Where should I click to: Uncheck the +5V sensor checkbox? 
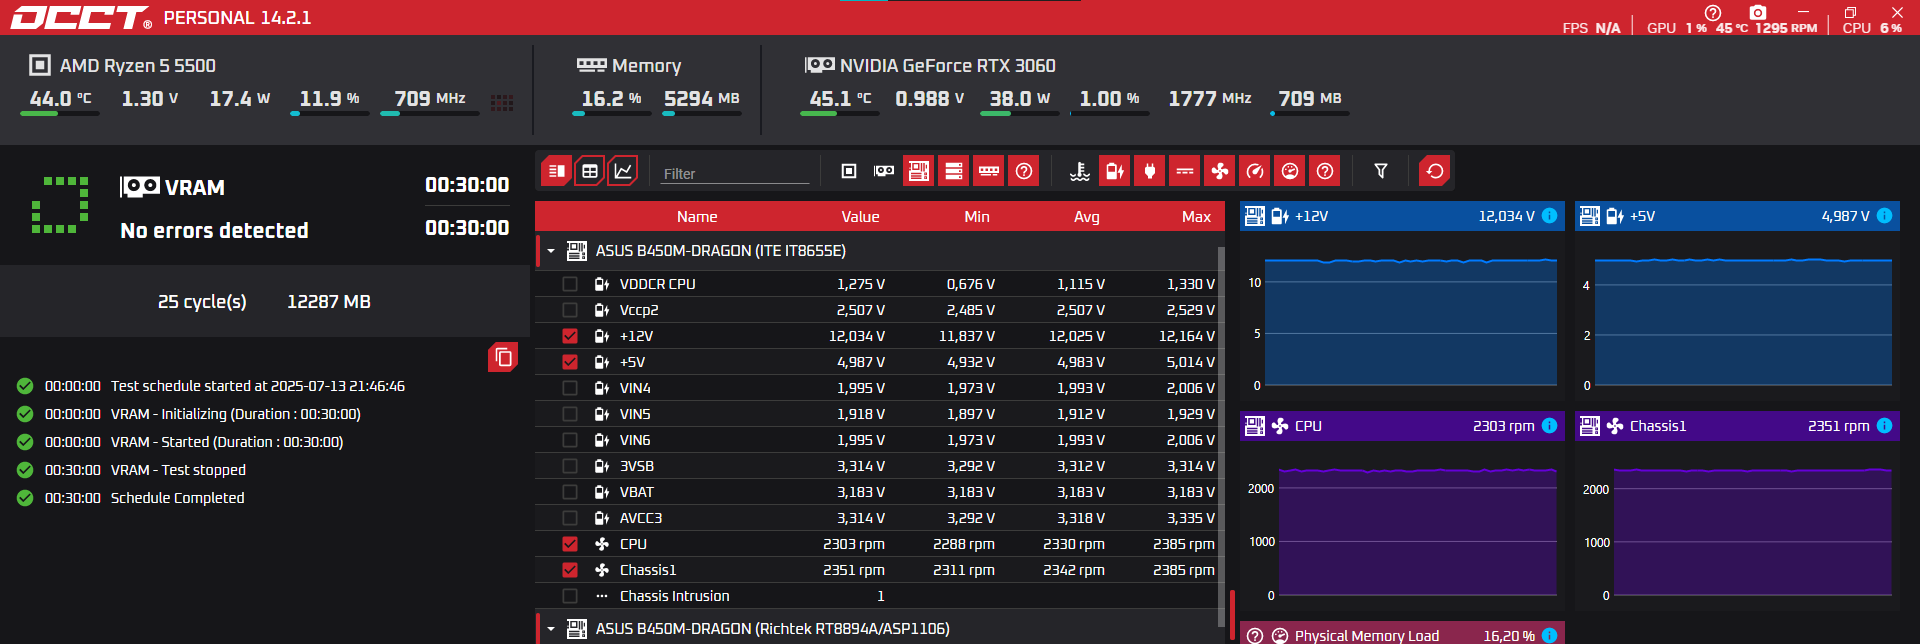(570, 362)
